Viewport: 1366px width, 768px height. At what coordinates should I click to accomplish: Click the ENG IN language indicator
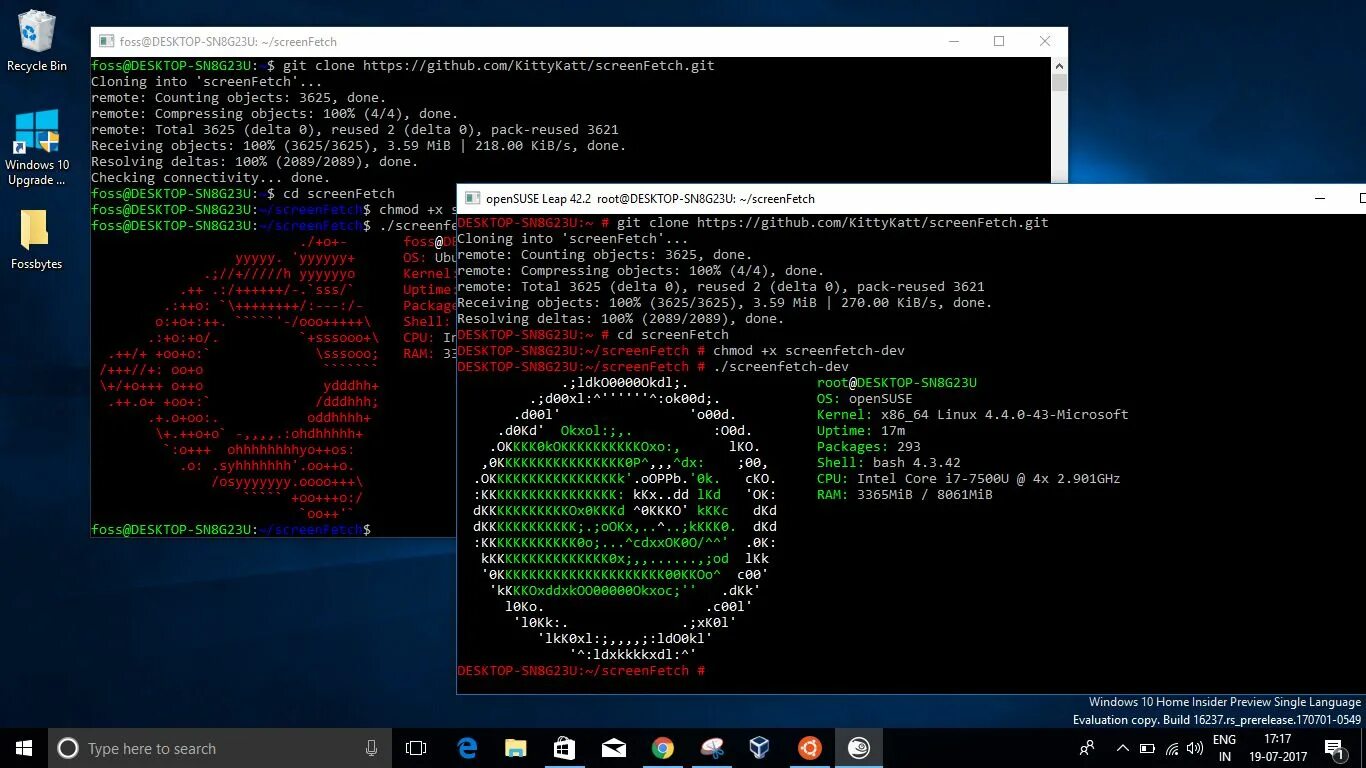(1224, 748)
